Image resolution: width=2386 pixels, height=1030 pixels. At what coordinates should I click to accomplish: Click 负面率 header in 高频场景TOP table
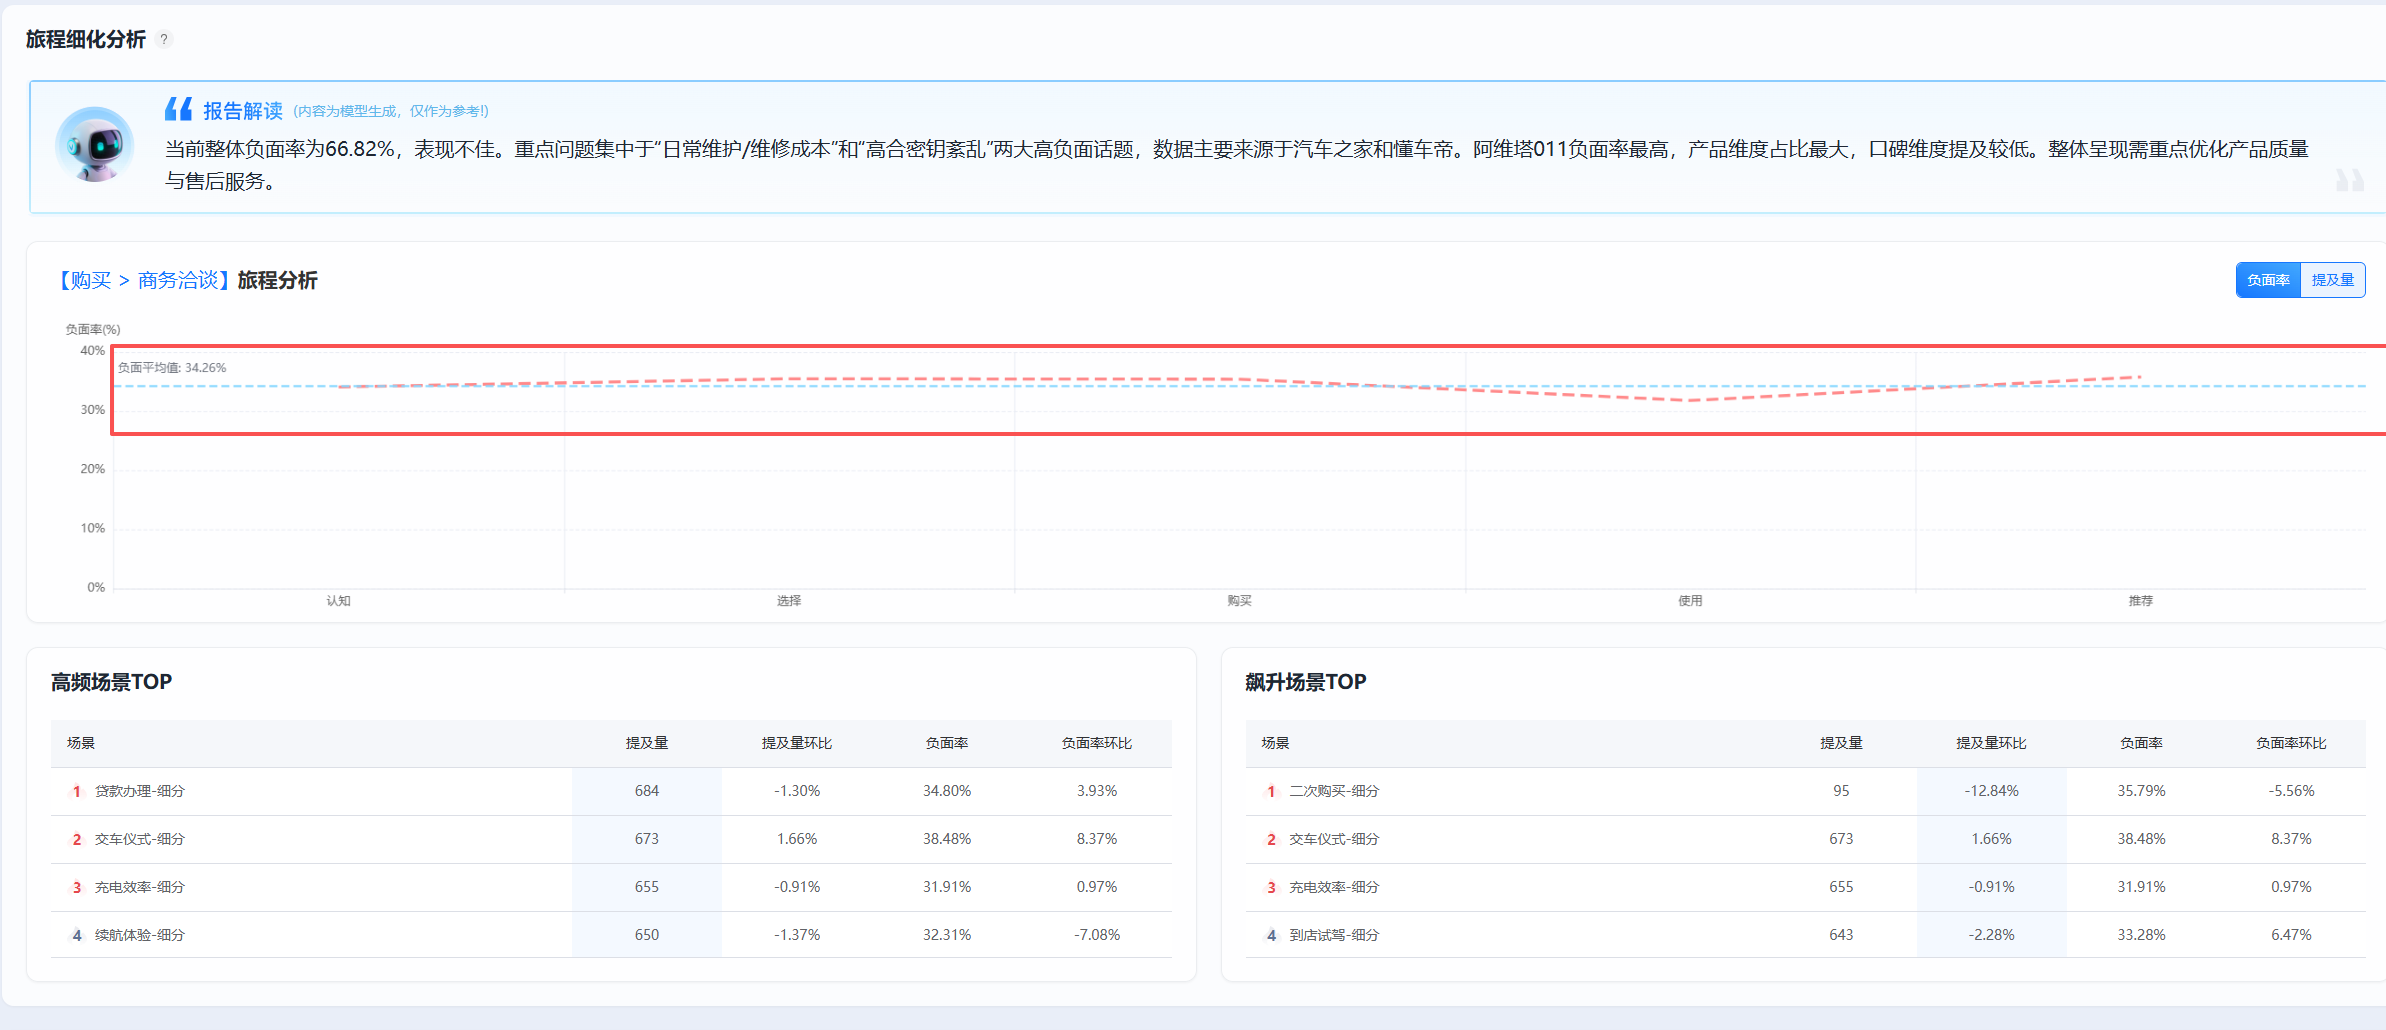[x=947, y=743]
